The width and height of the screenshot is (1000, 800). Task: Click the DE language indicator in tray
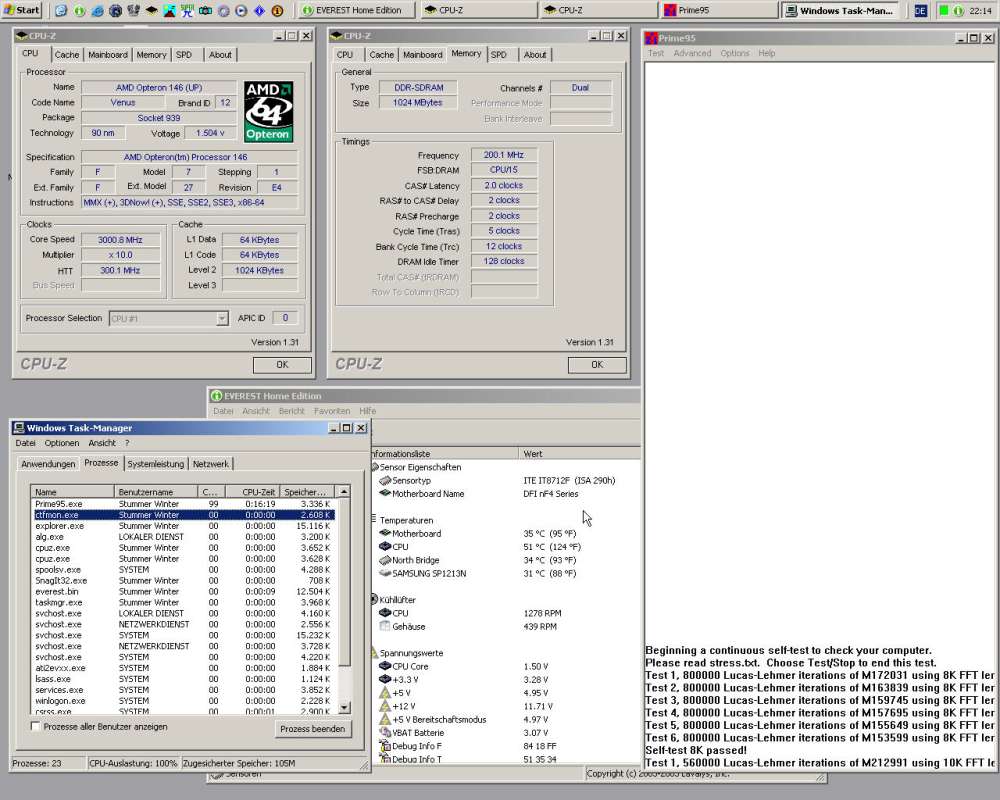[920, 11]
